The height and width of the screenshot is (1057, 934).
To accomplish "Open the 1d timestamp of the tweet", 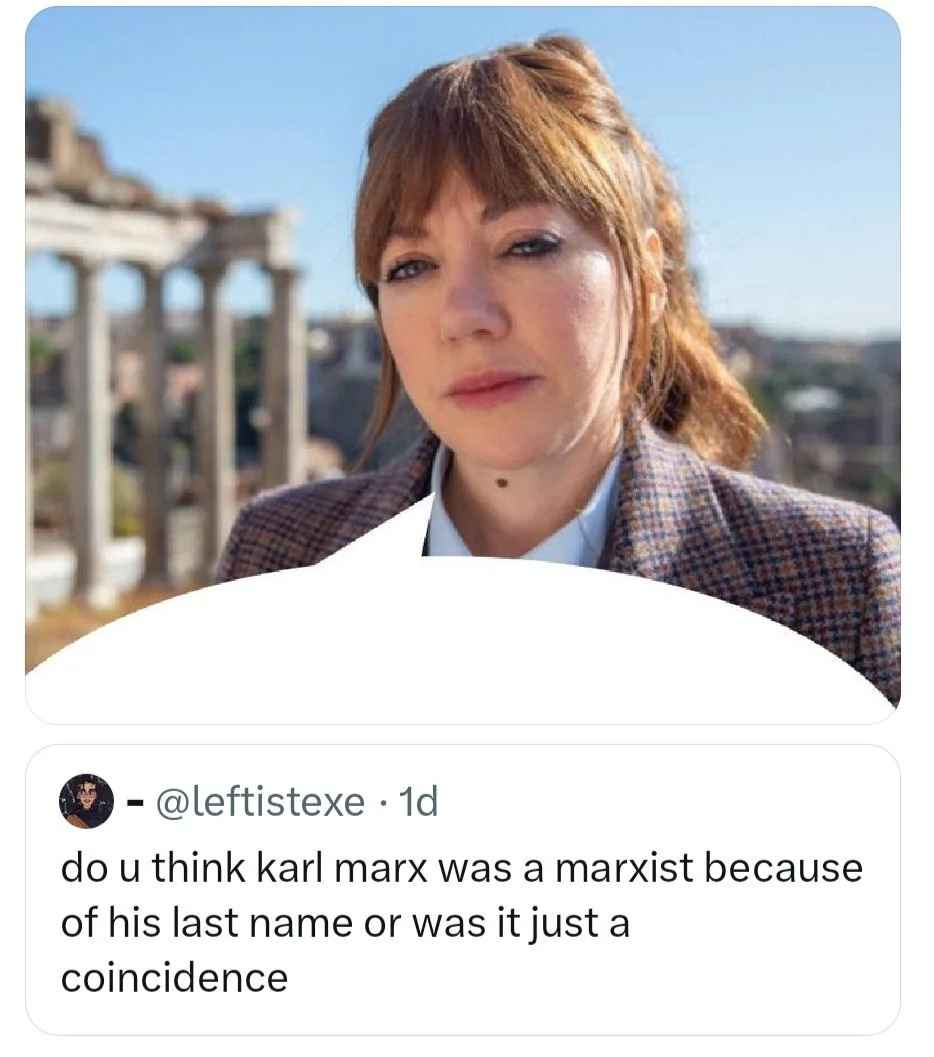I will (x=418, y=802).
